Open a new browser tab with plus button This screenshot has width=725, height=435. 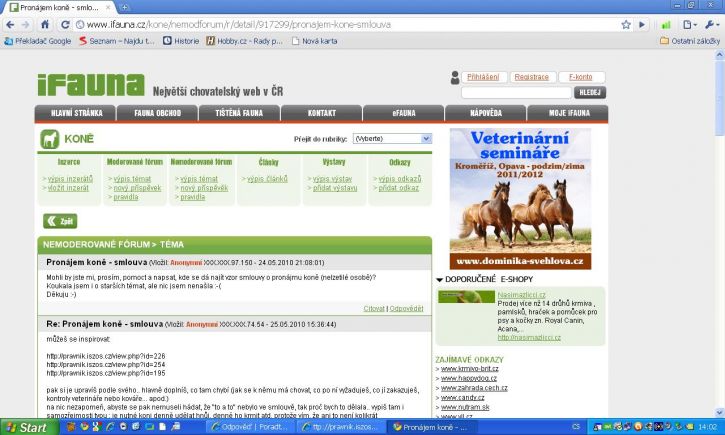point(124,7)
